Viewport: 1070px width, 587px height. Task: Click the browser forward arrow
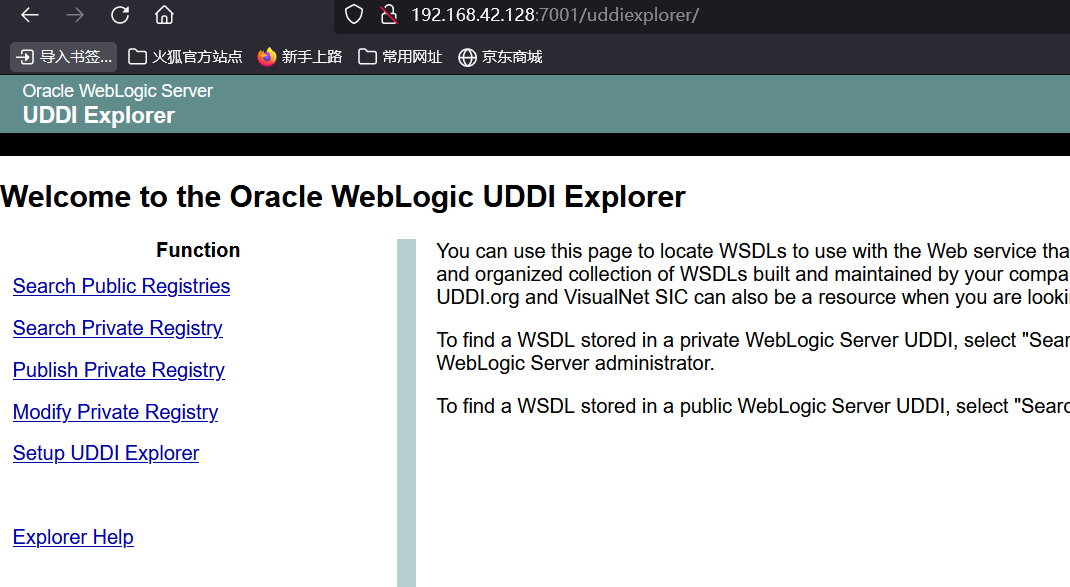pos(75,15)
